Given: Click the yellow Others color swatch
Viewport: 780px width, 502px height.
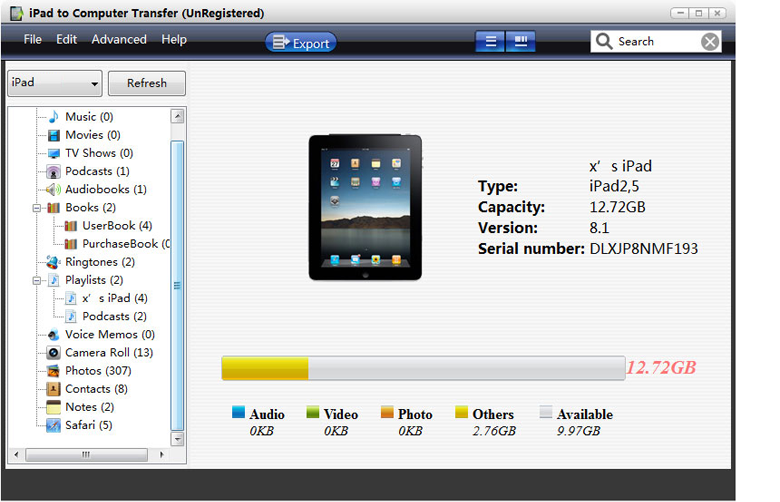Looking at the screenshot, I should 462,412.
